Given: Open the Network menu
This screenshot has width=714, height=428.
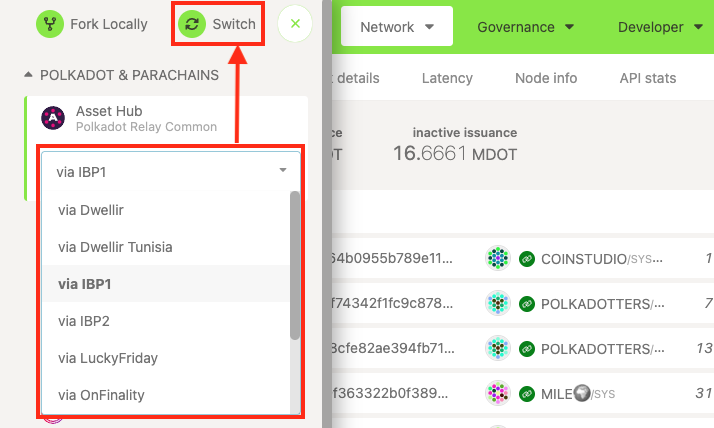Looking at the screenshot, I should [x=397, y=27].
